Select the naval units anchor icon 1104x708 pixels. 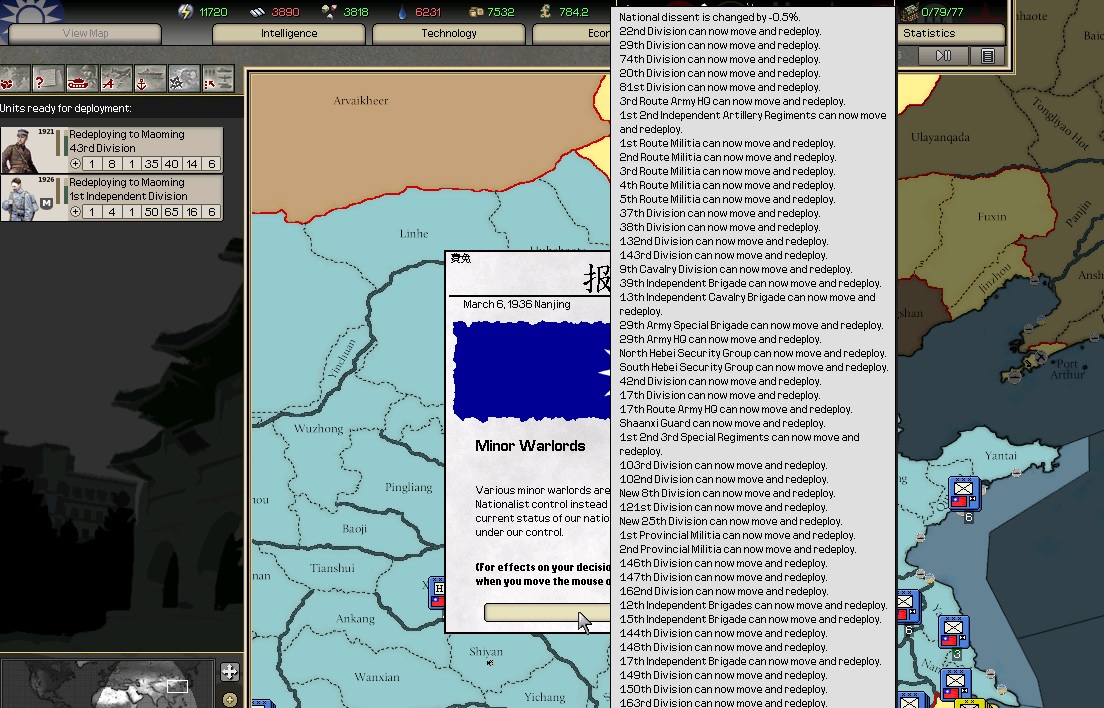[149, 80]
